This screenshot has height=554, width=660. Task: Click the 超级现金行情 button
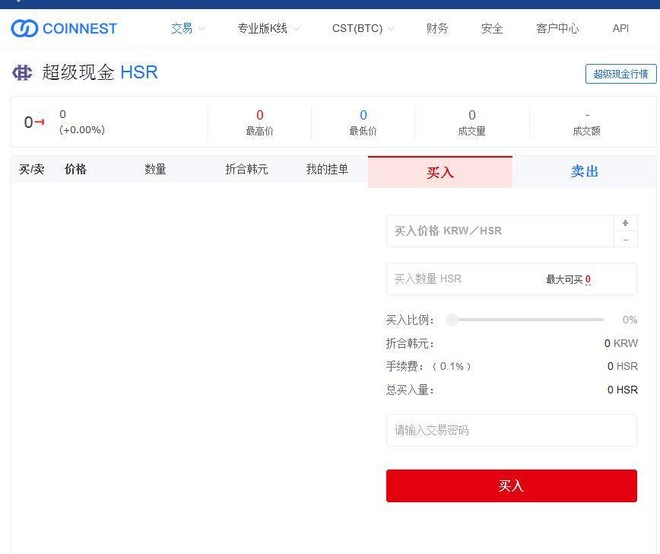620,74
